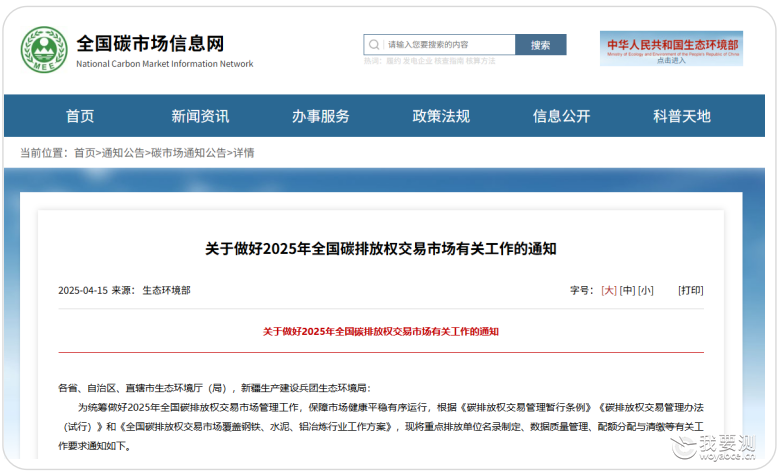
Task: Click the hot search keywords line 热词
Action: 429,61
